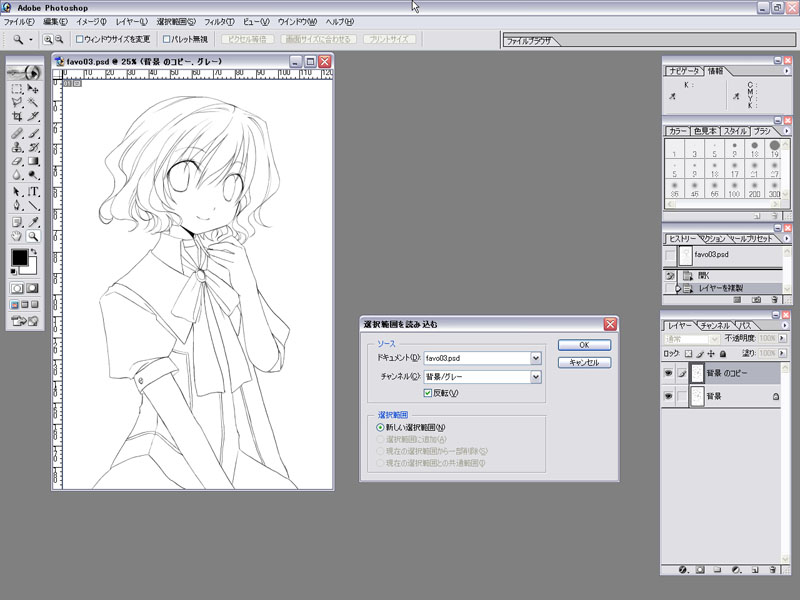Image resolution: width=800 pixels, height=600 pixels.
Task: Select the Magic Wand tool
Action: pyautogui.click(x=33, y=103)
